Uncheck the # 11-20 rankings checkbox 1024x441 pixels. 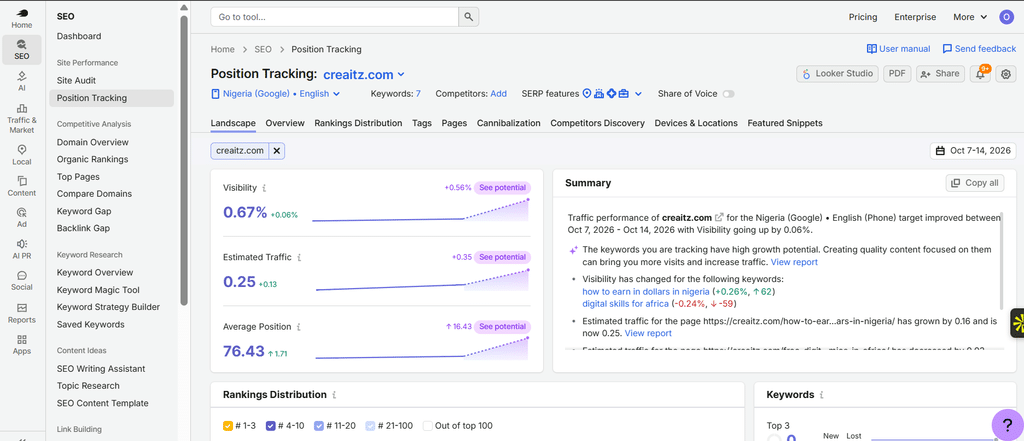click(x=319, y=426)
